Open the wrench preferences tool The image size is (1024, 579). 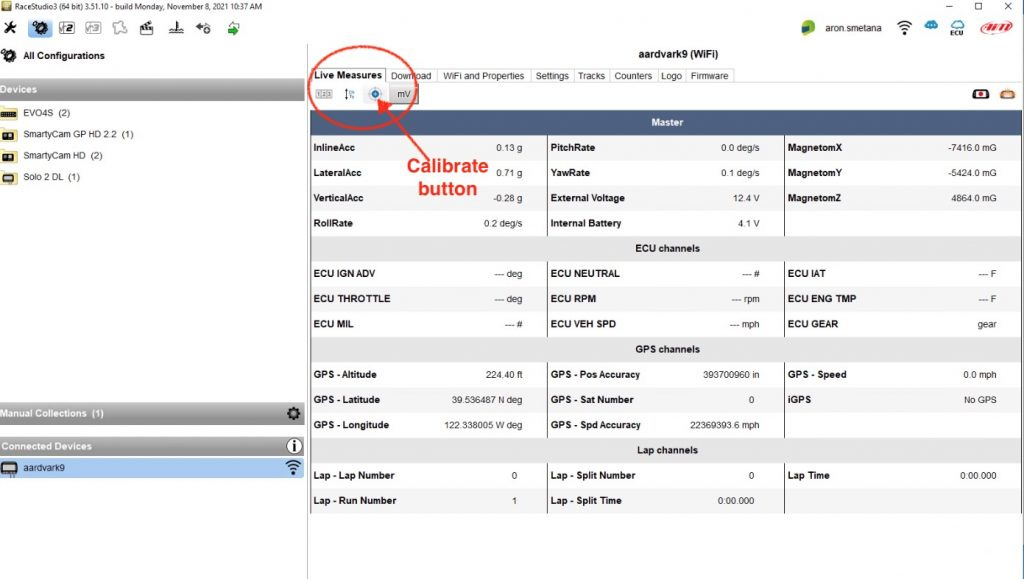10,28
